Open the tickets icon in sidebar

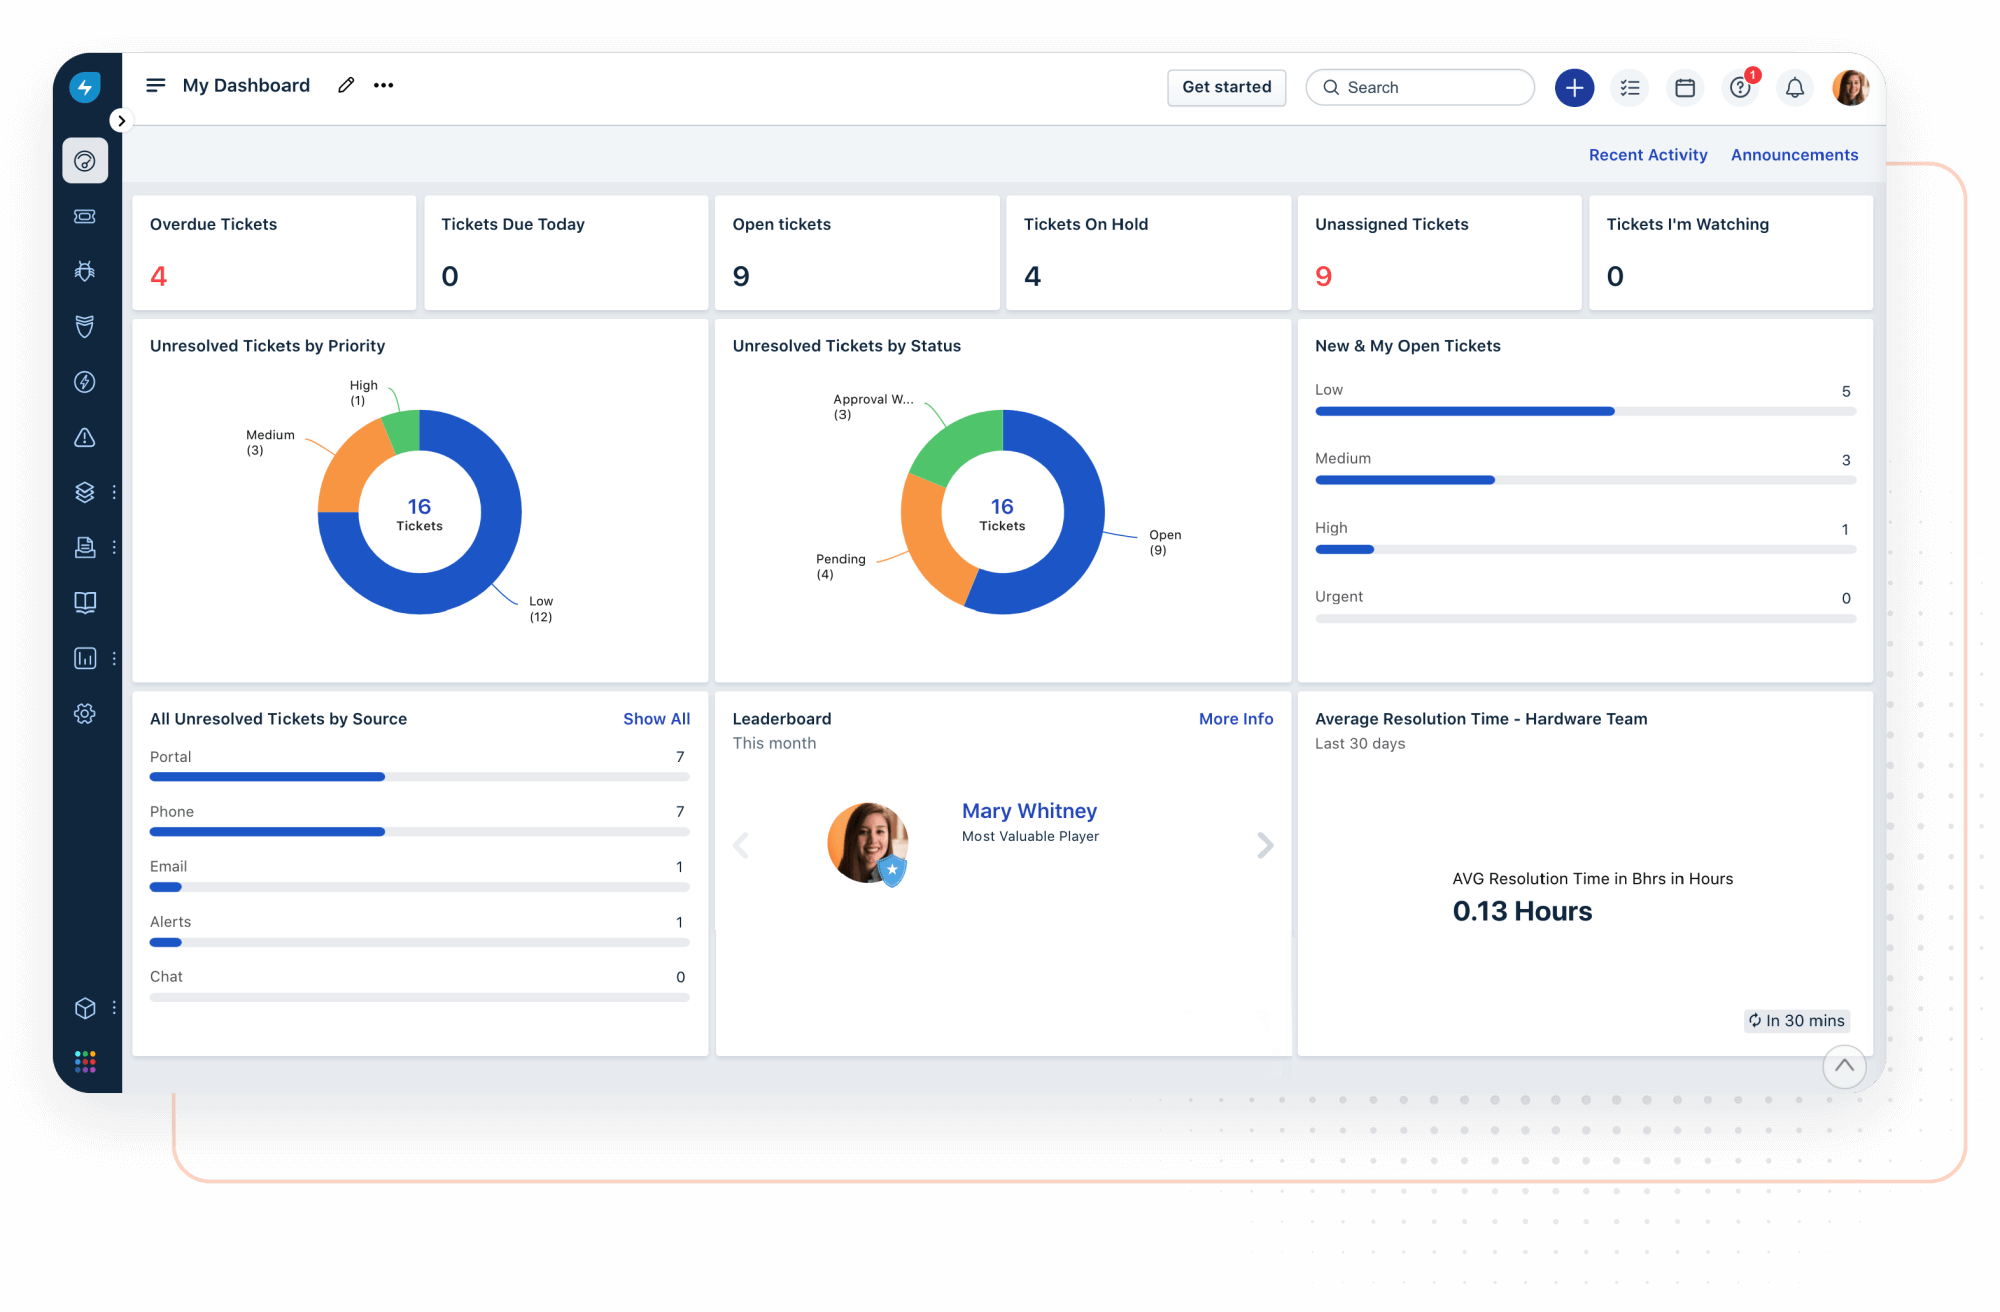85,216
